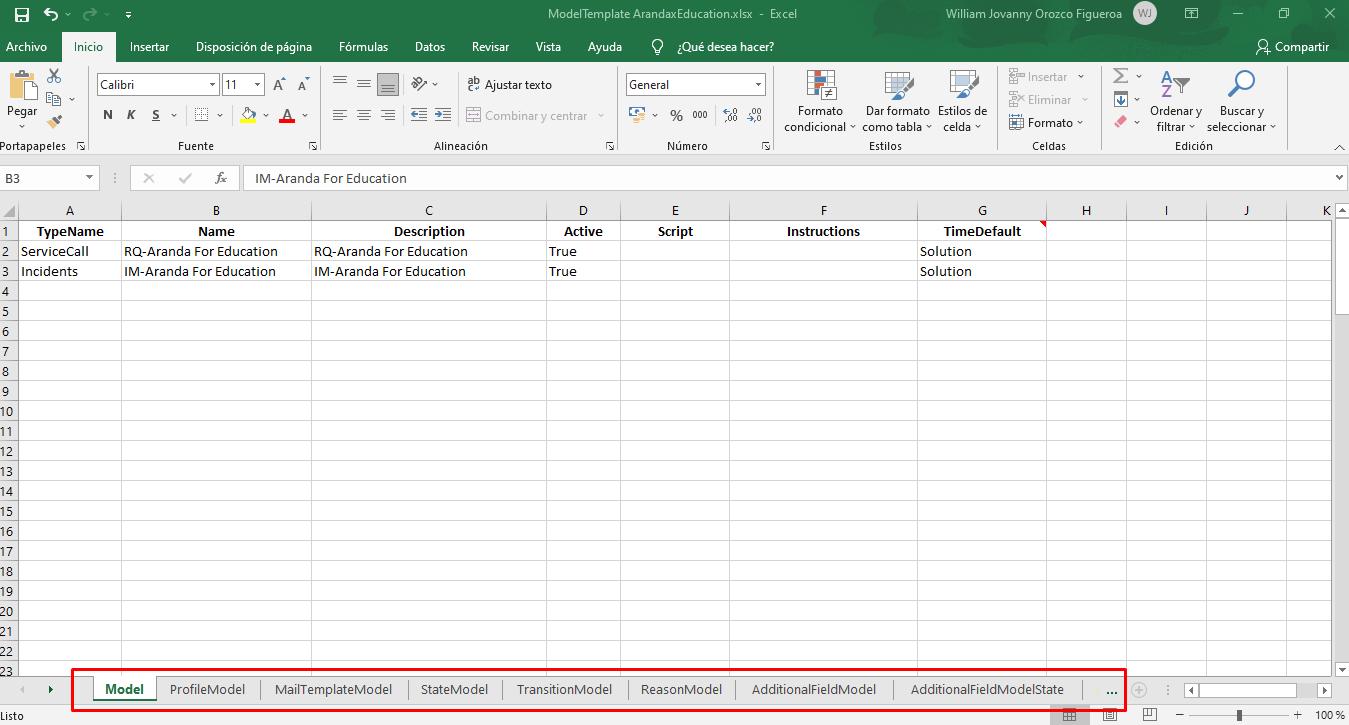Undo the last action

click(51, 15)
